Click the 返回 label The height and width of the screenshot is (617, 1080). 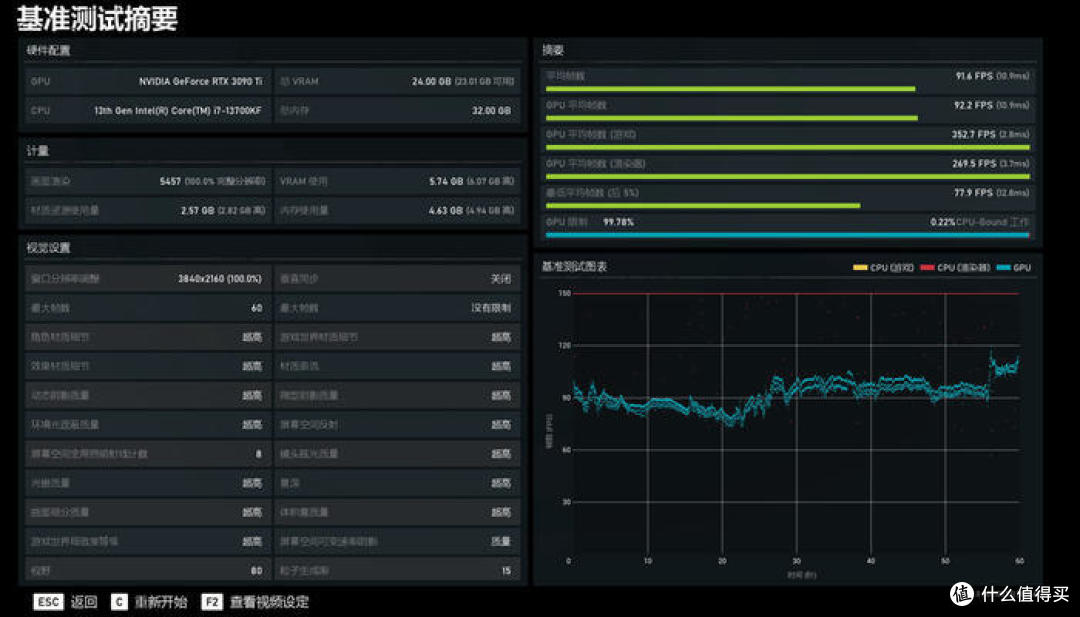tap(84, 602)
